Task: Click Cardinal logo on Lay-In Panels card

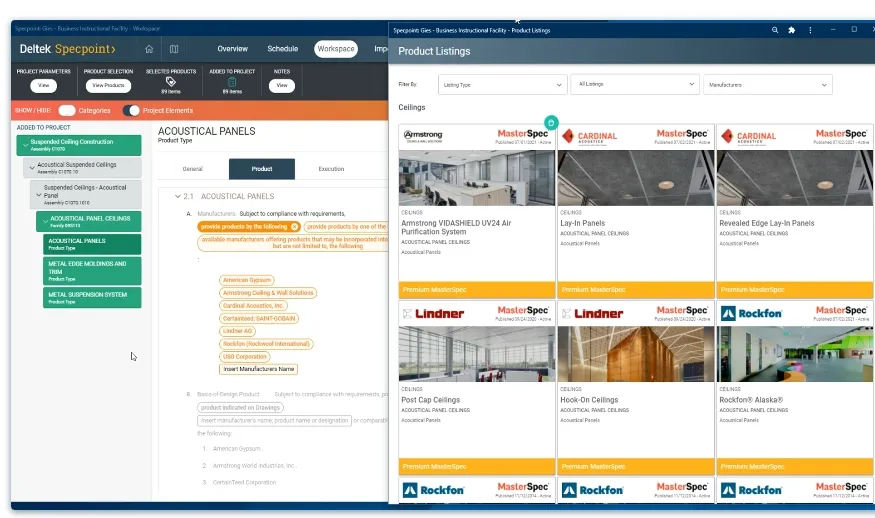Action: [x=590, y=137]
